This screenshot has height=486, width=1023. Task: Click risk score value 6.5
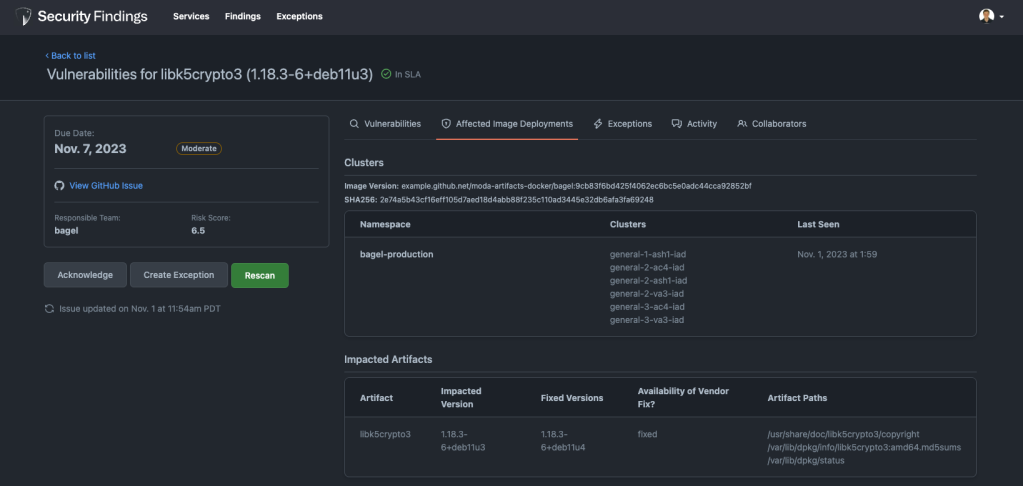198,230
